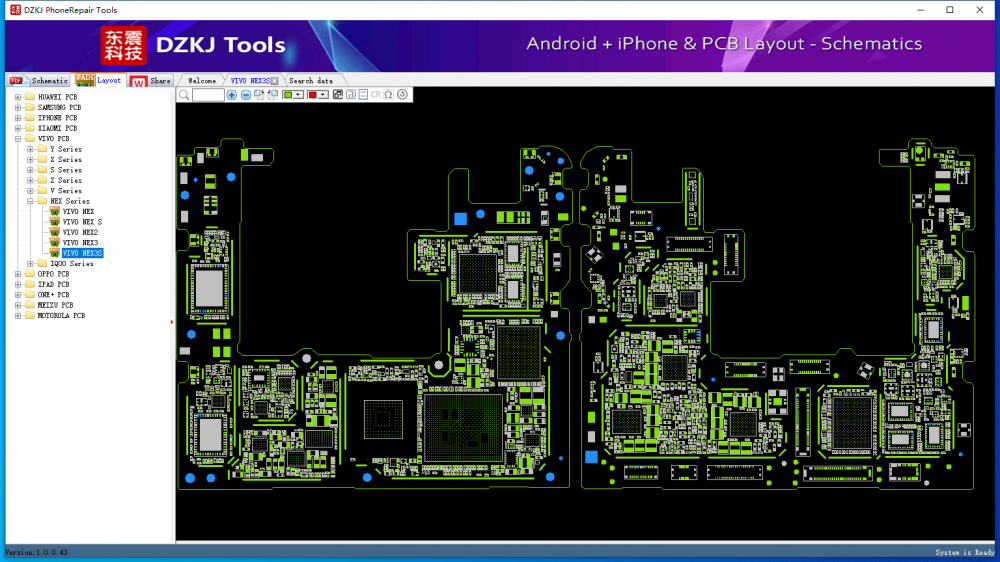Open the red color dropdown
The height and width of the screenshot is (562, 1000).
pyautogui.click(x=323, y=95)
